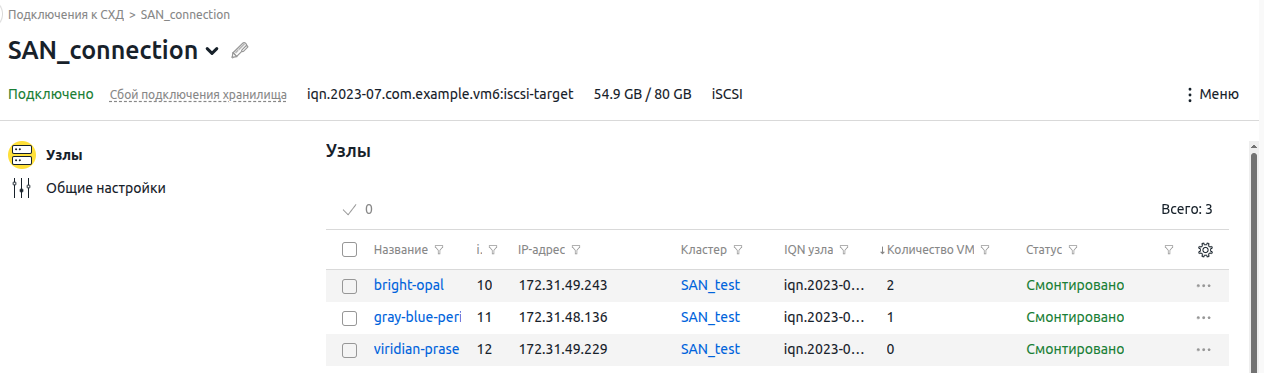The height and width of the screenshot is (373, 1264).
Task: Tick the checkbox for gray-blue-peri row
Action: point(349,318)
